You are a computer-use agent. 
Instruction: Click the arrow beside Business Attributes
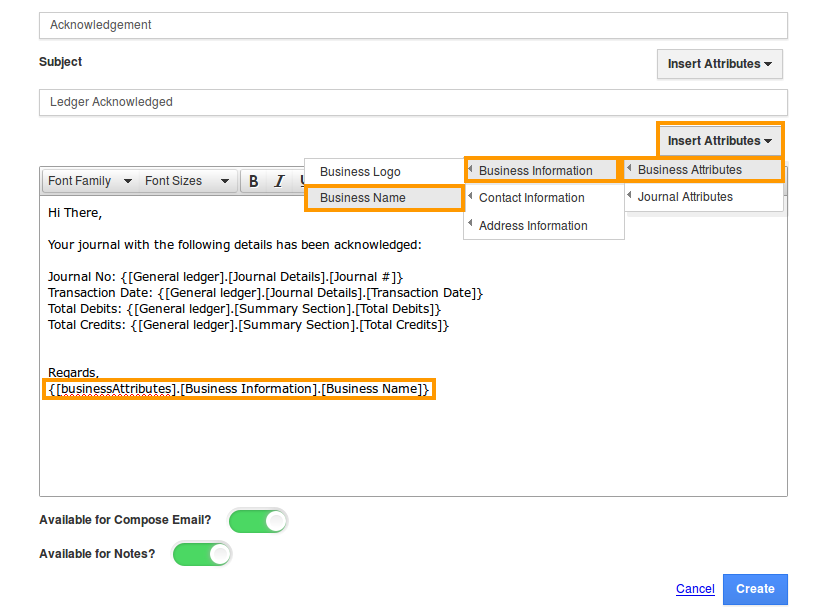coord(629,168)
